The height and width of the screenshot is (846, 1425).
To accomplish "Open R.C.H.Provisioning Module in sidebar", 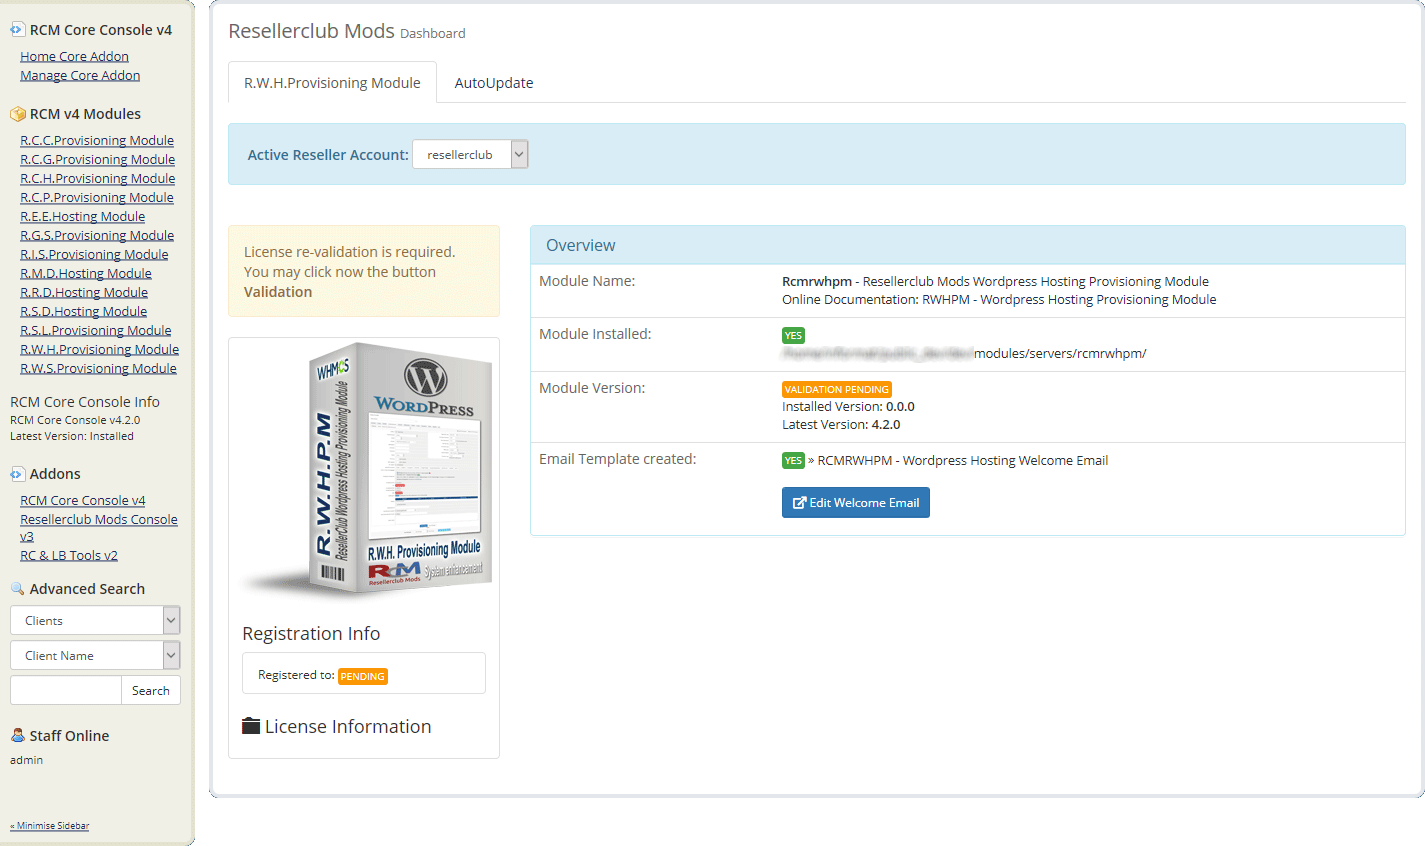I will [x=97, y=178].
